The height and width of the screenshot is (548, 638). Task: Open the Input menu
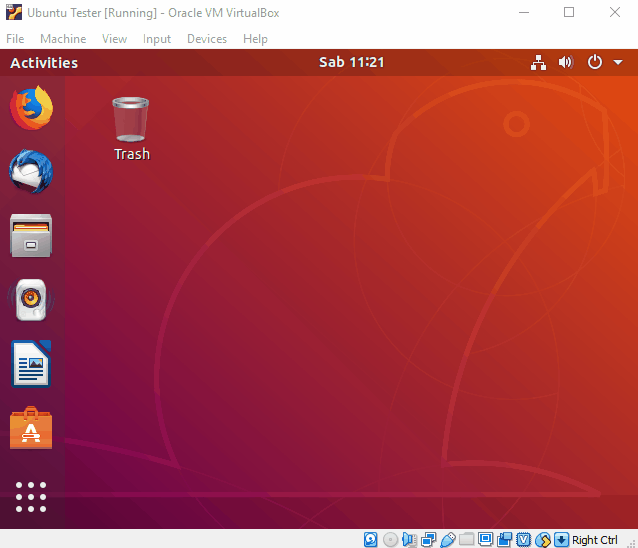157,39
